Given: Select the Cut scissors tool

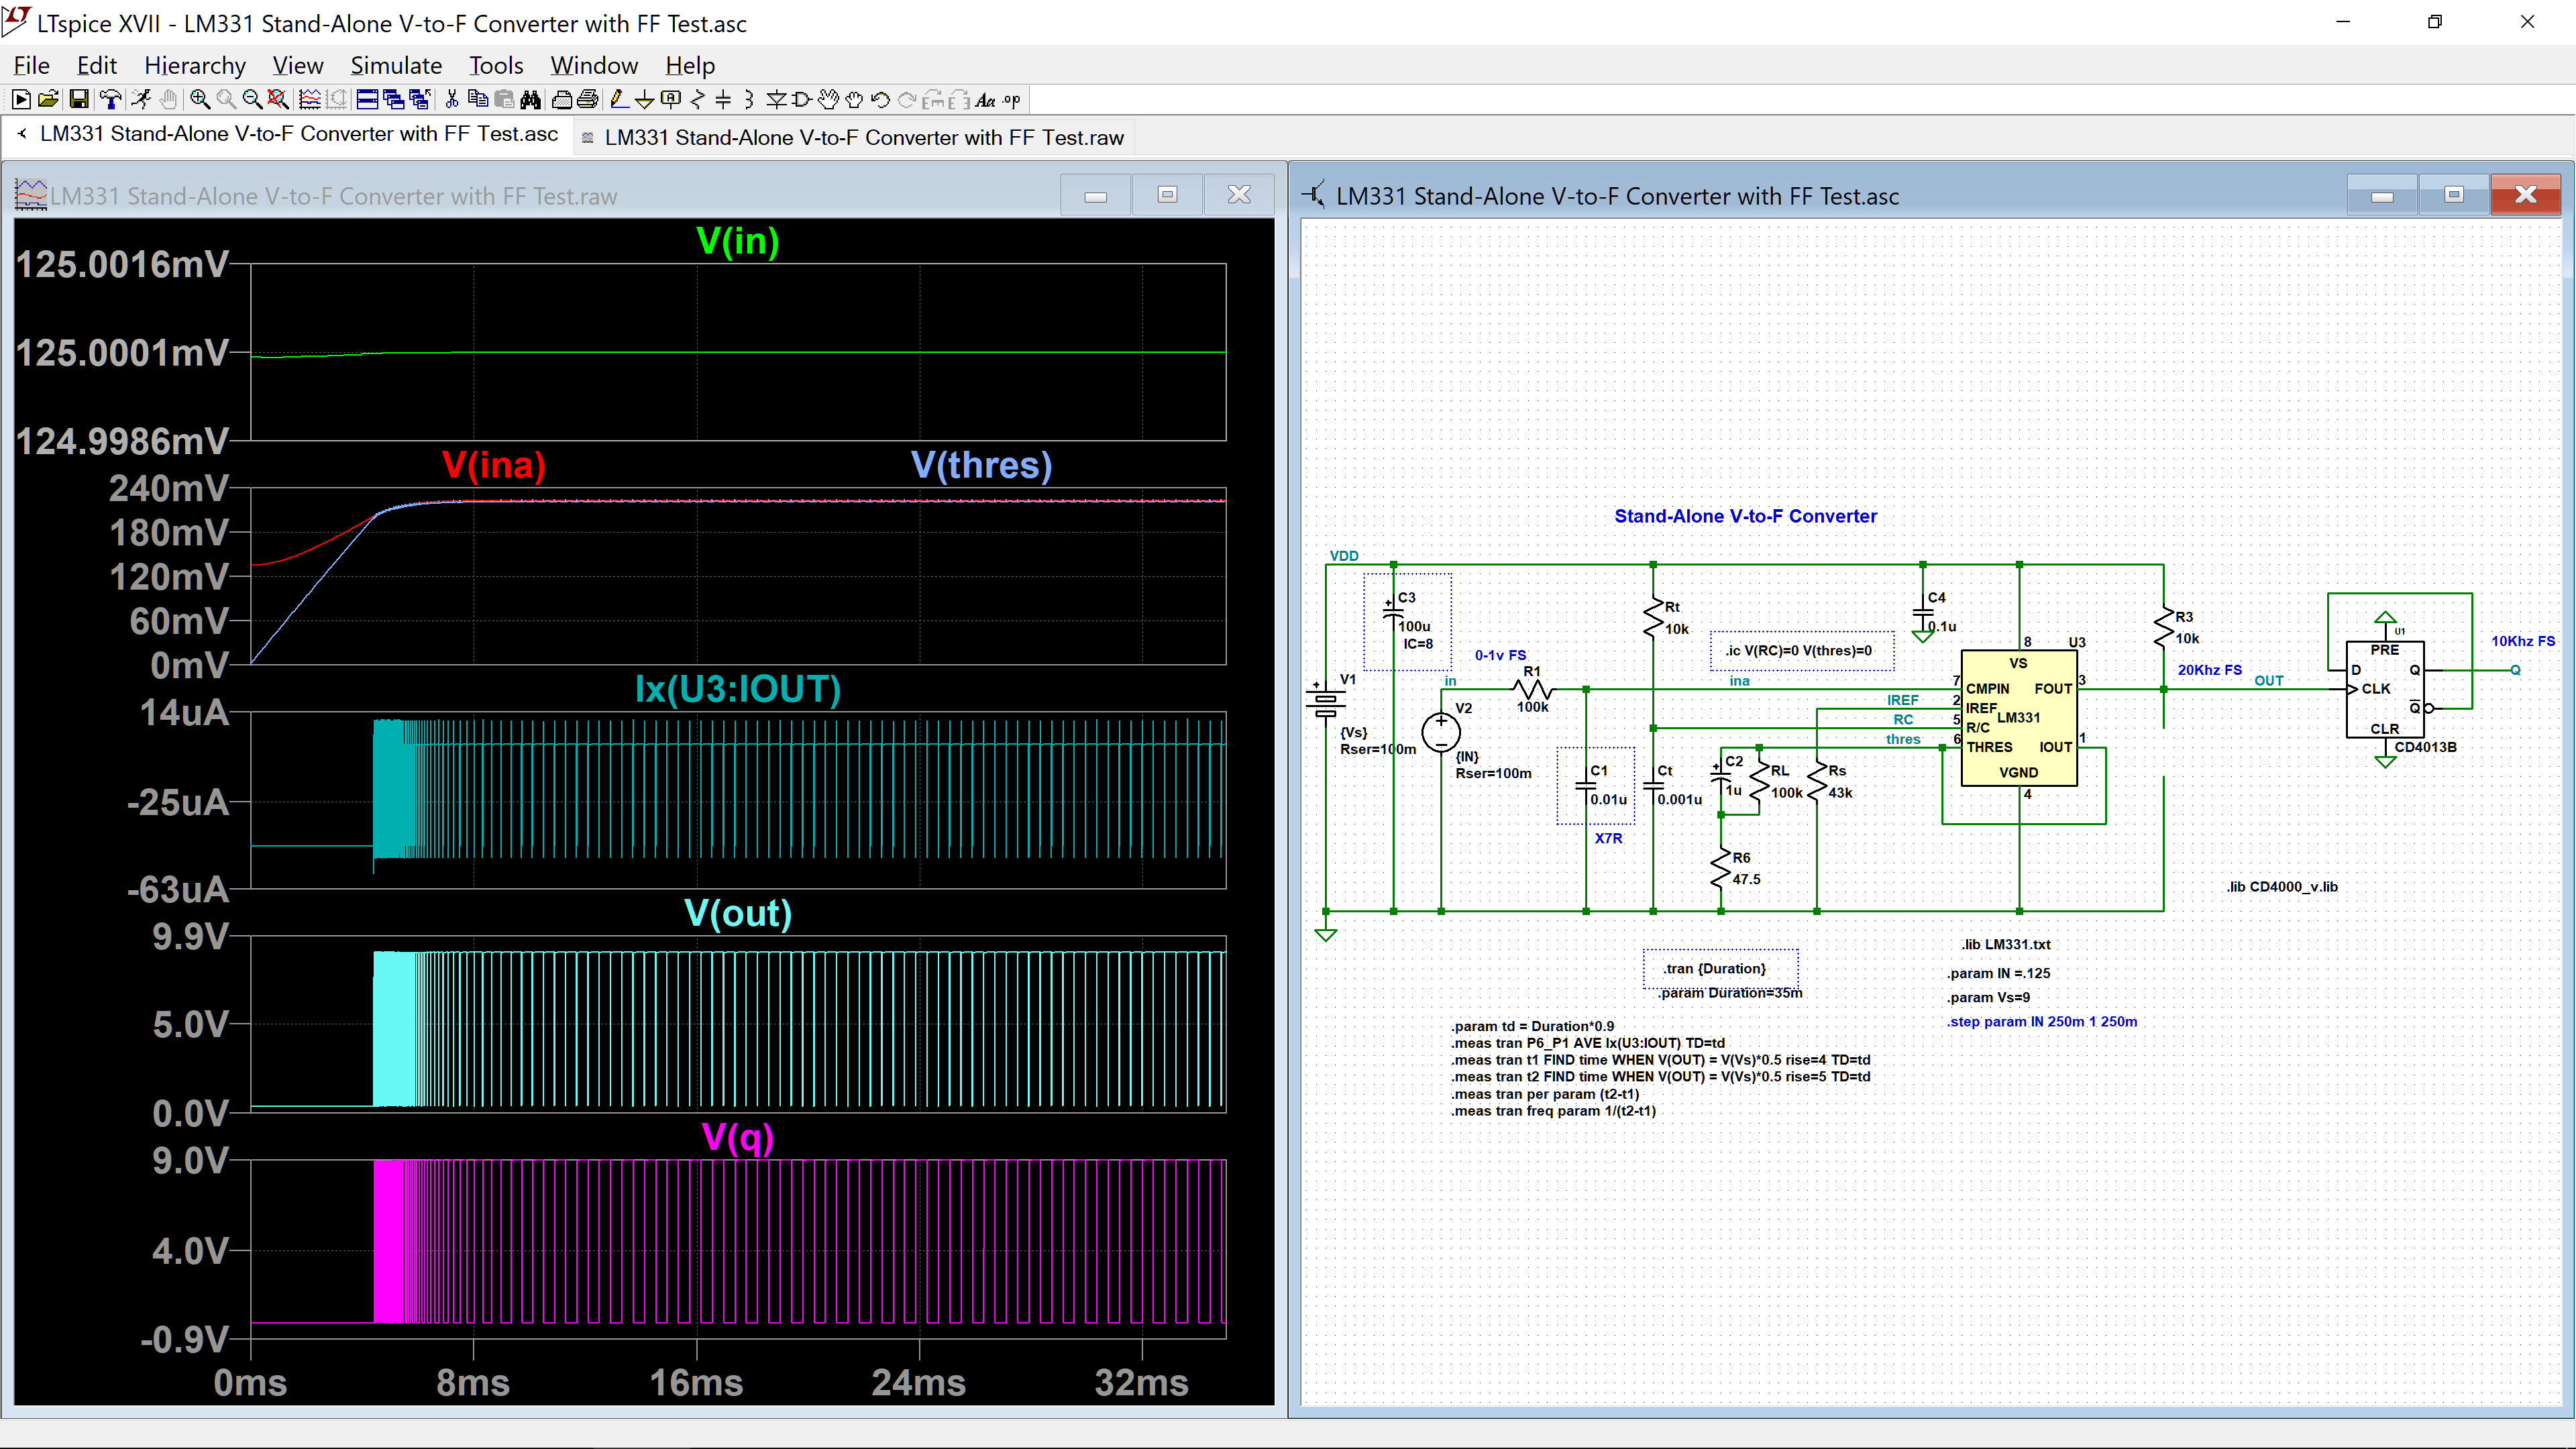Looking at the screenshot, I should click(452, 100).
